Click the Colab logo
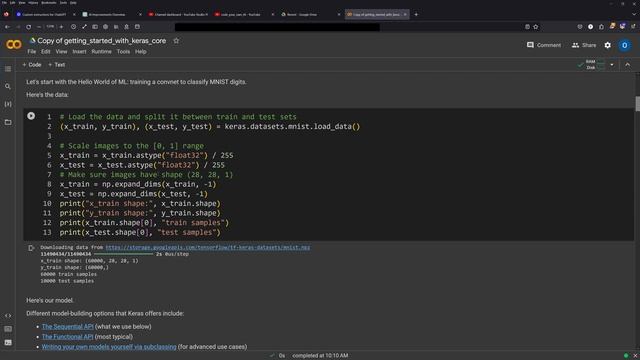 [x=13, y=44]
